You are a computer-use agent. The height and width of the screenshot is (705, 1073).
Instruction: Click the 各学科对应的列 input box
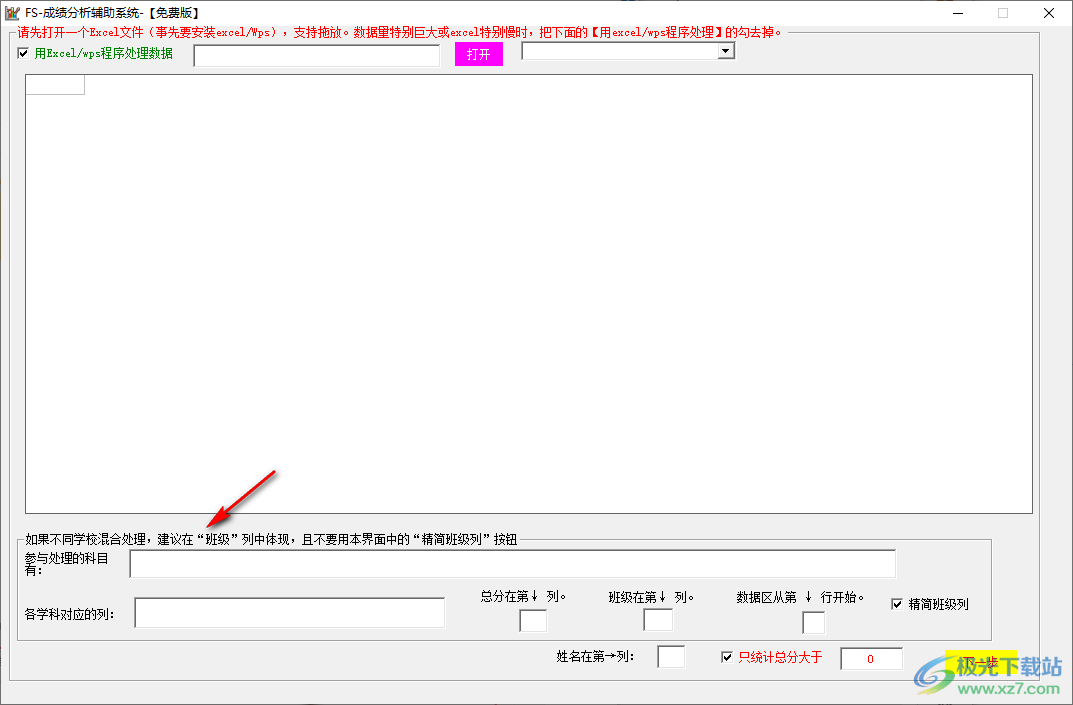point(288,612)
